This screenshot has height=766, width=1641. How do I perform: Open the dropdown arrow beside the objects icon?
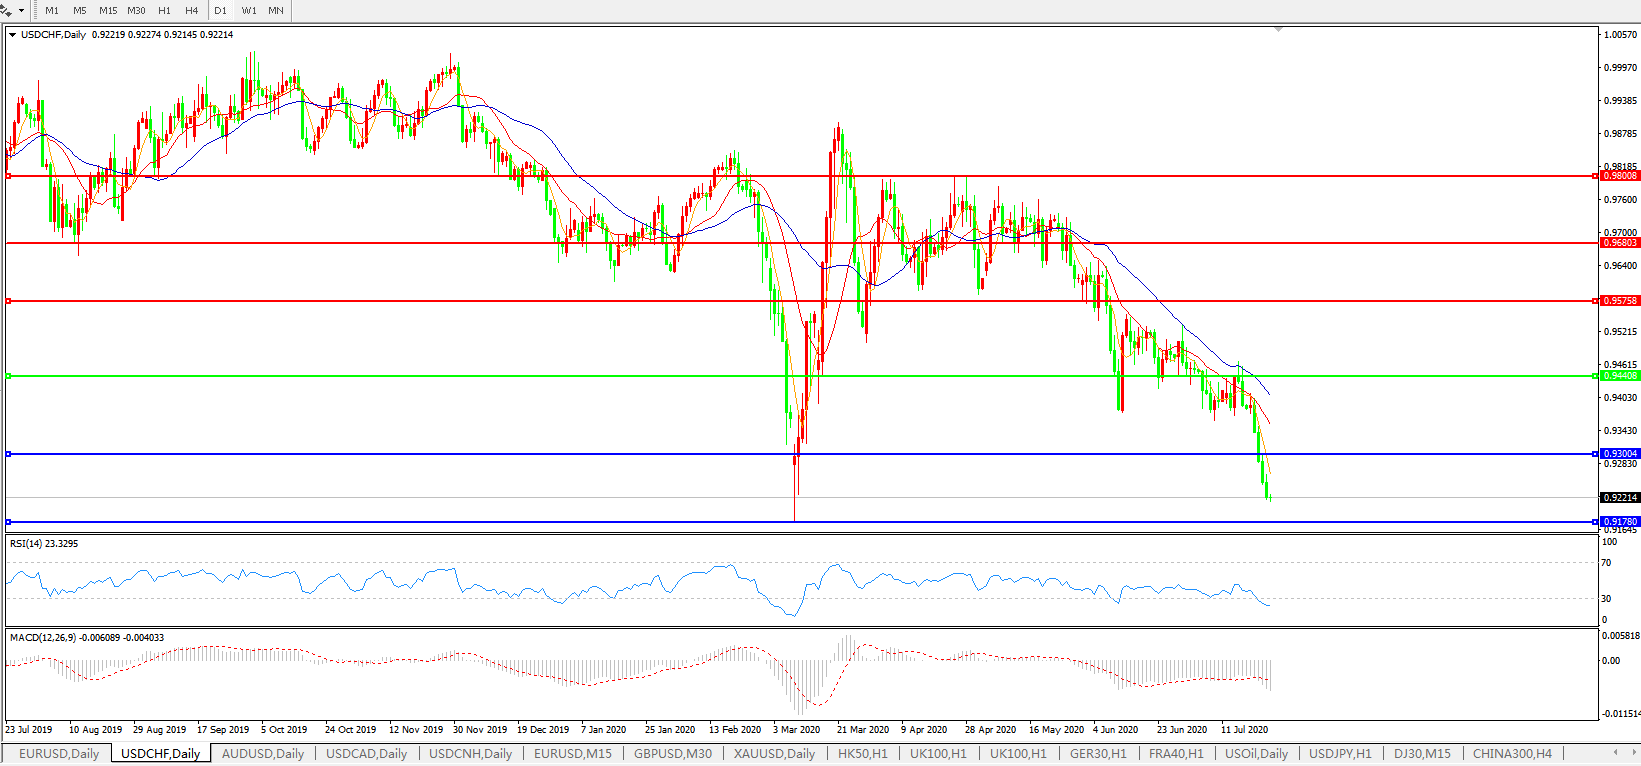(21, 11)
